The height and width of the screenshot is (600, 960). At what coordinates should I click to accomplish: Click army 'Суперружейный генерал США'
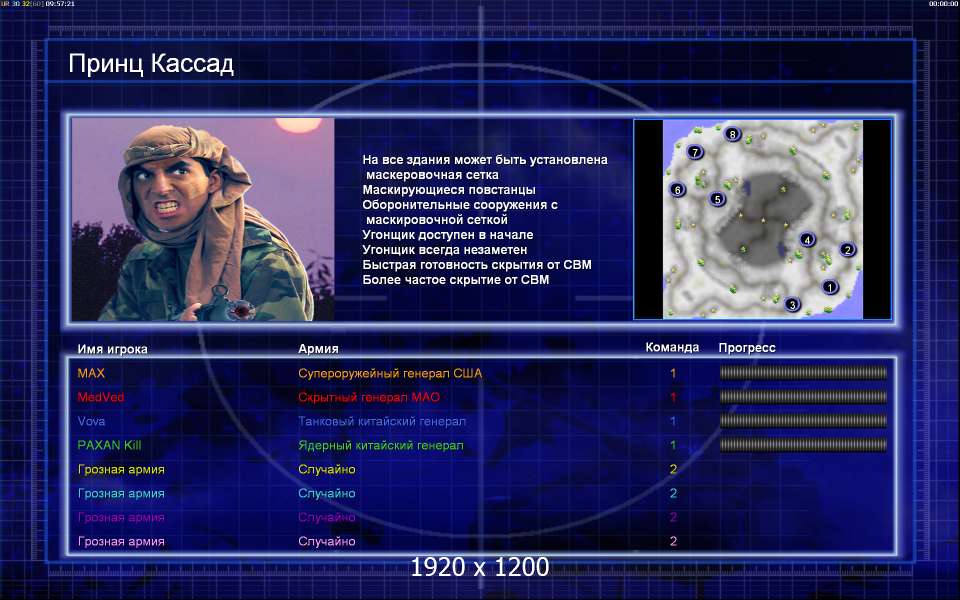point(390,373)
